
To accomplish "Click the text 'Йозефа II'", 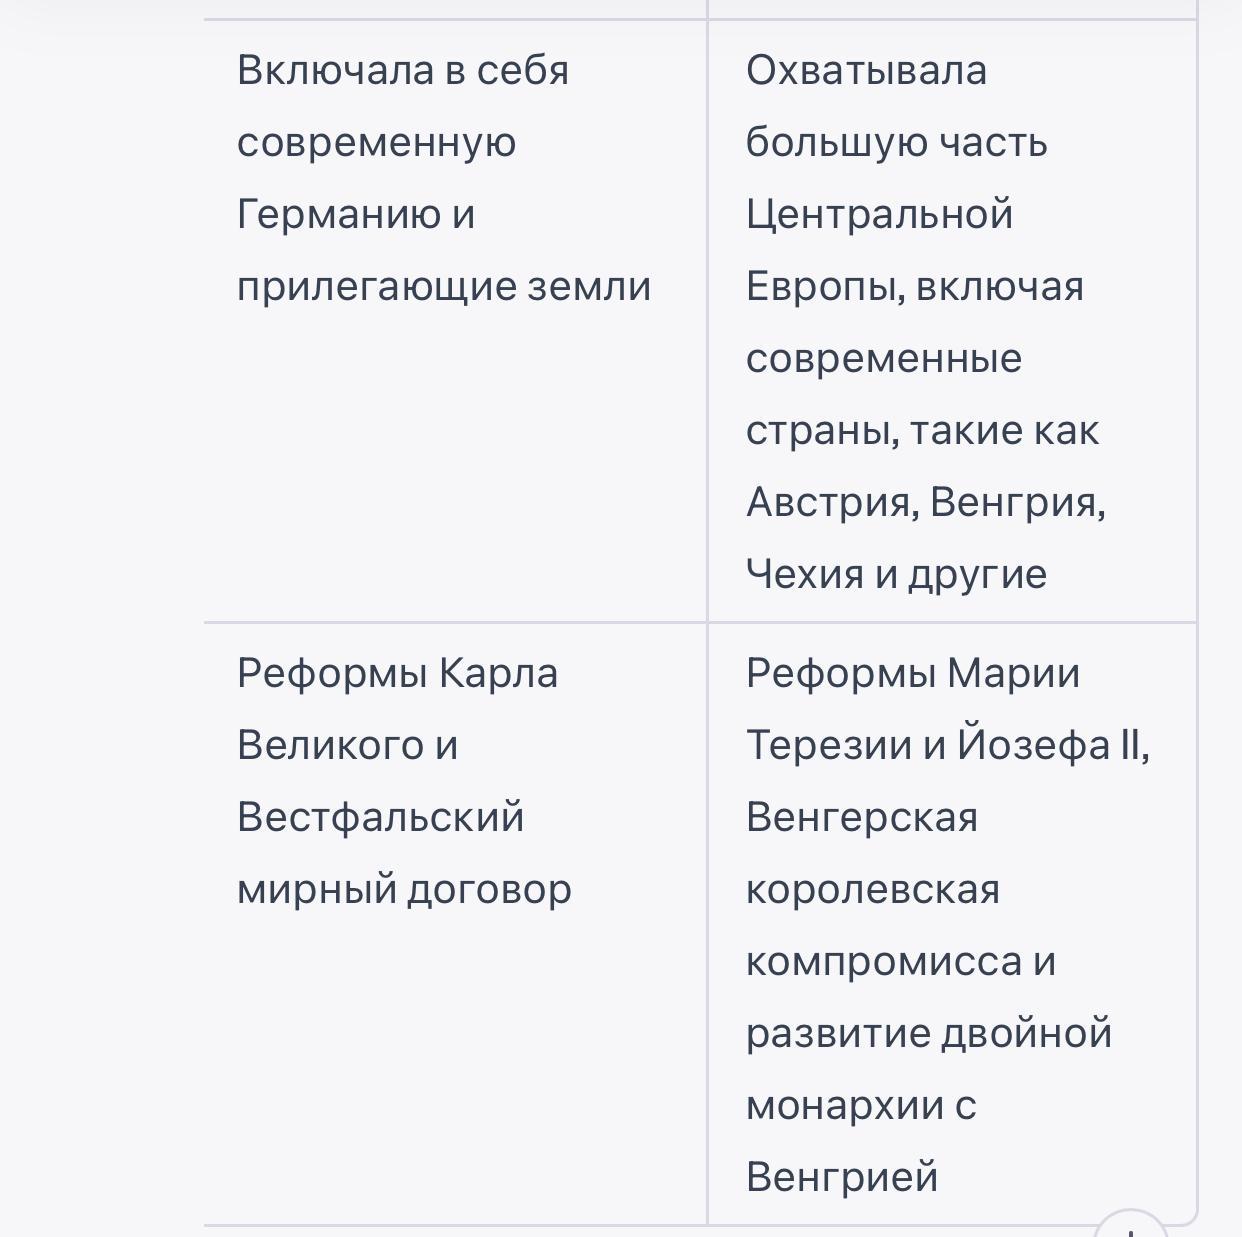I will pos(1050,745).
